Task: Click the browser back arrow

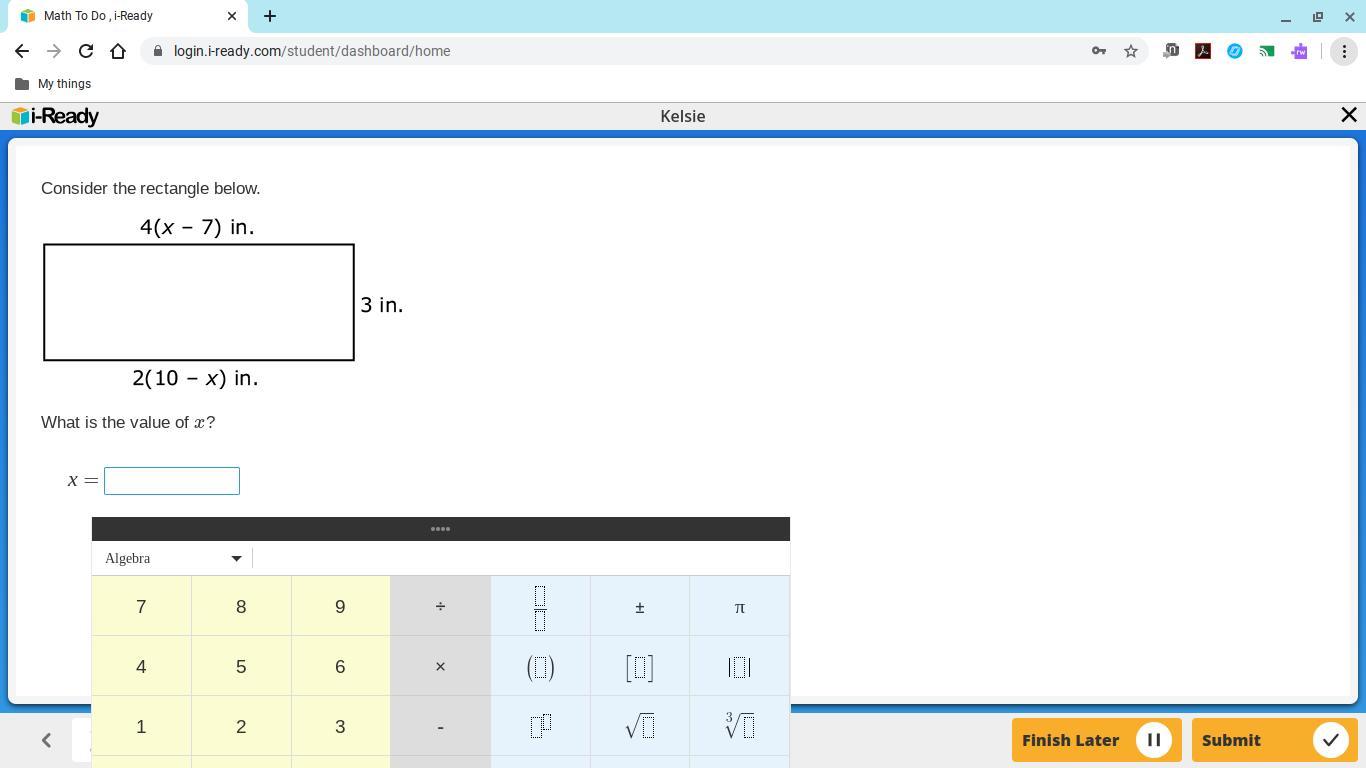Action: point(22,51)
